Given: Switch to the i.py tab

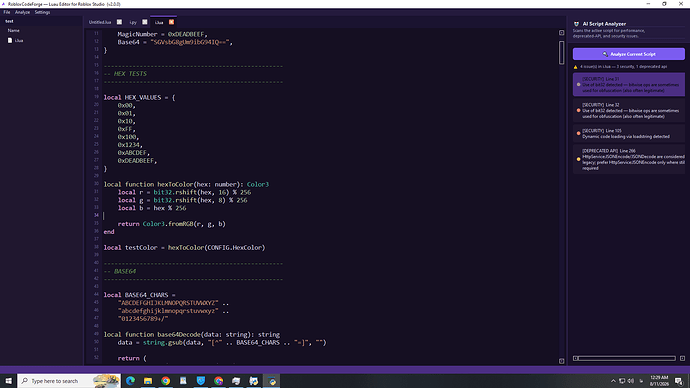Looking at the screenshot, I should 133,22.
